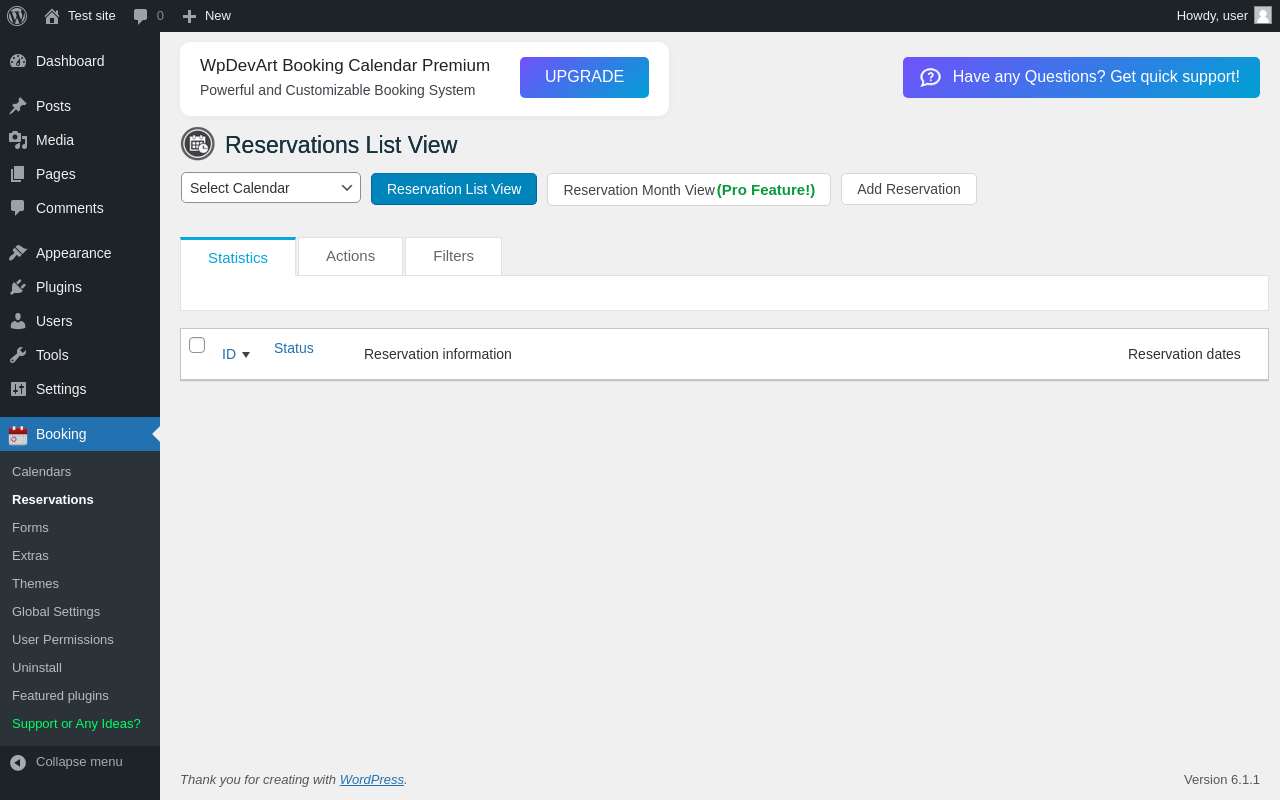Viewport: 1280px width, 800px height.
Task: Click the Media icon in sidebar
Action: tap(18, 140)
